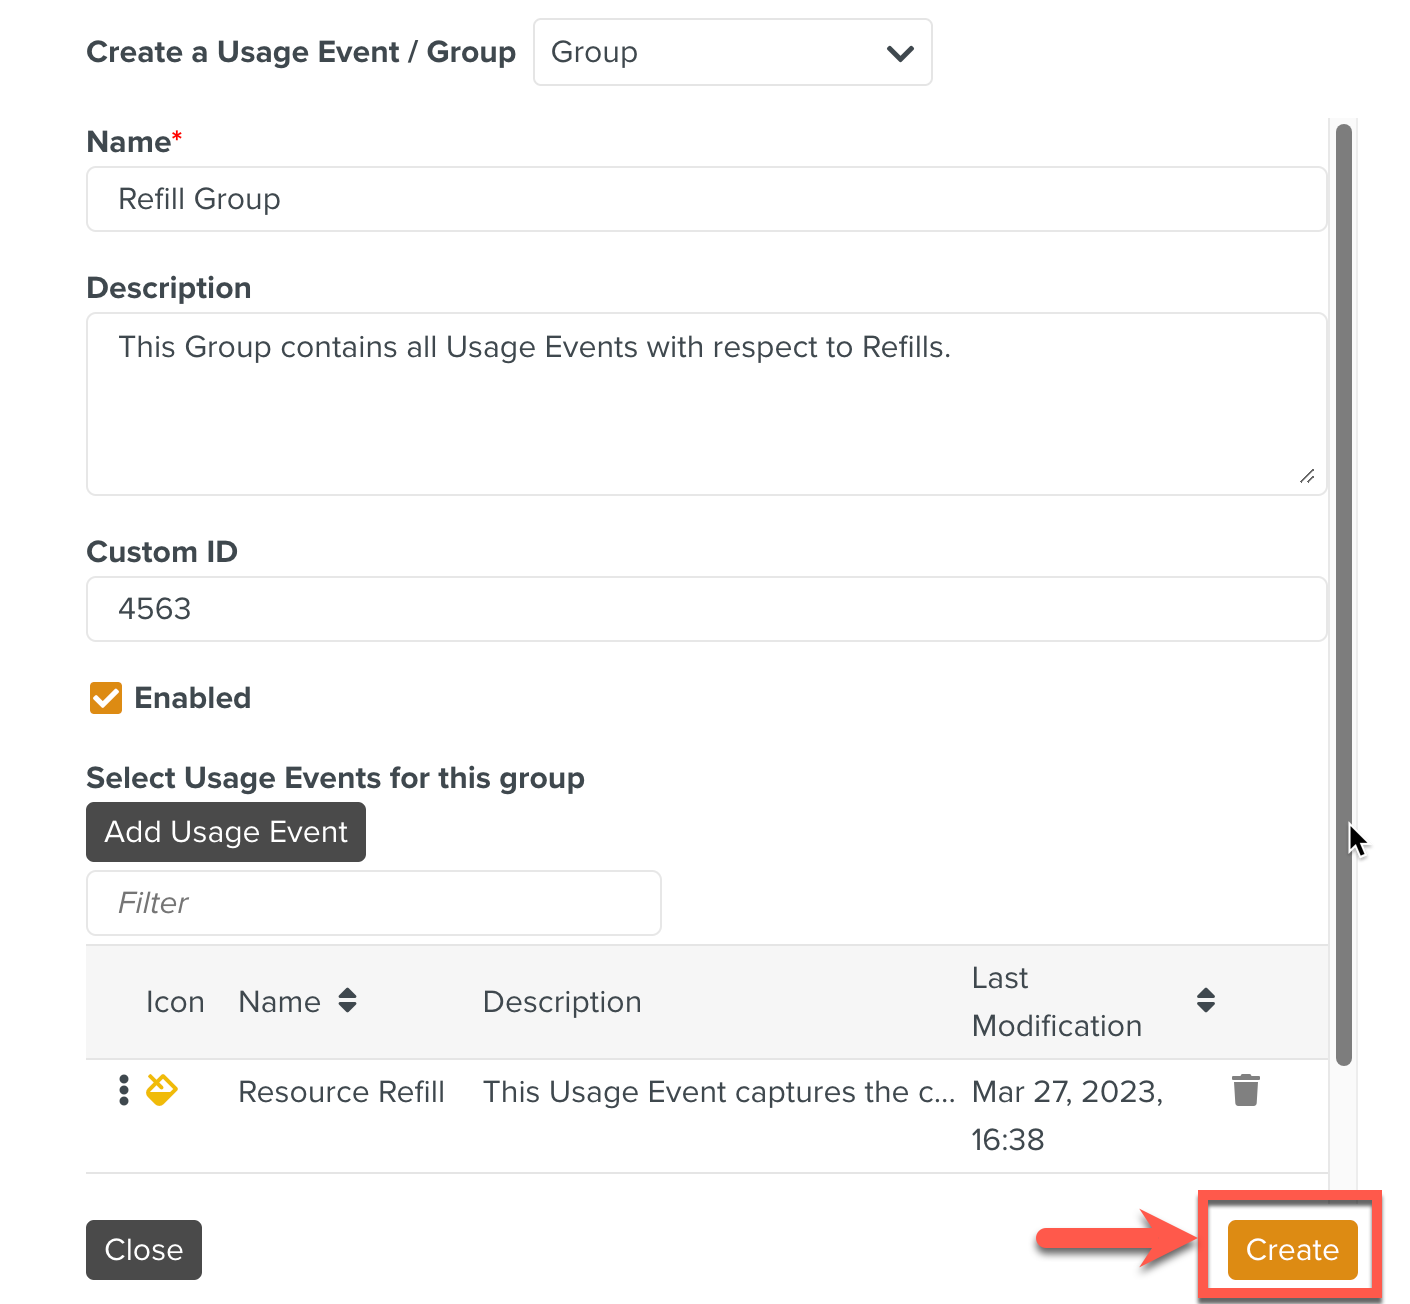The image size is (1410, 1304).
Task: Delete the Resource Refill usage event
Action: click(1245, 1090)
